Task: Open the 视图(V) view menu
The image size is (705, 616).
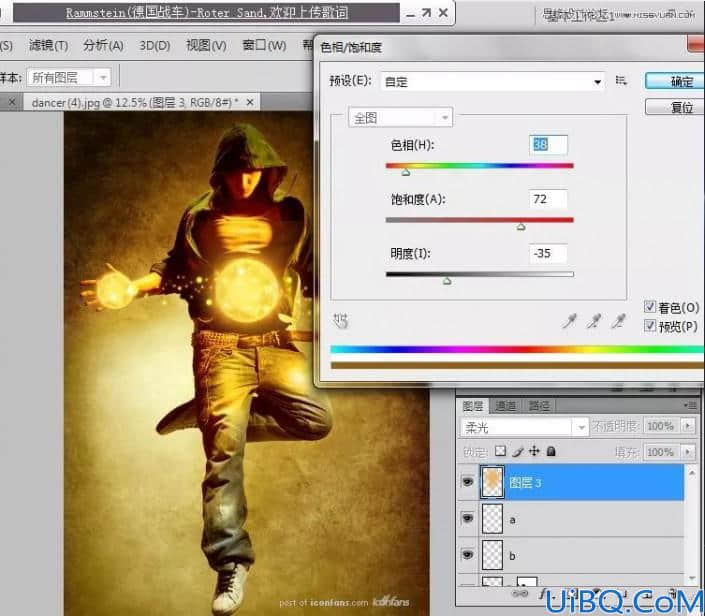Action: pos(206,45)
